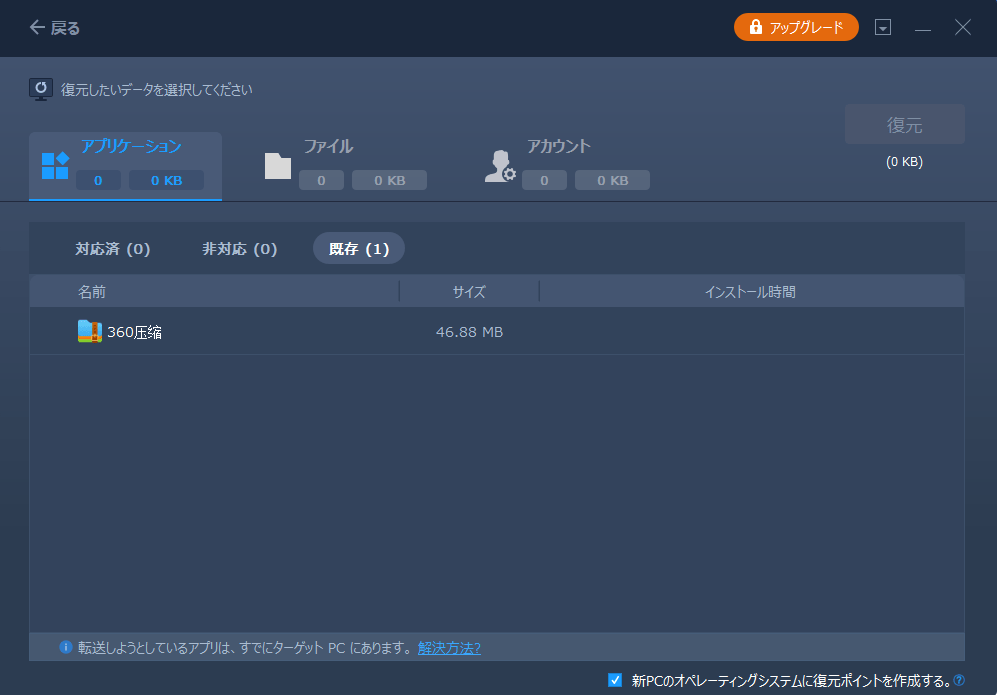Click the help question mark icon
This screenshot has width=997, height=695.
coord(959,681)
